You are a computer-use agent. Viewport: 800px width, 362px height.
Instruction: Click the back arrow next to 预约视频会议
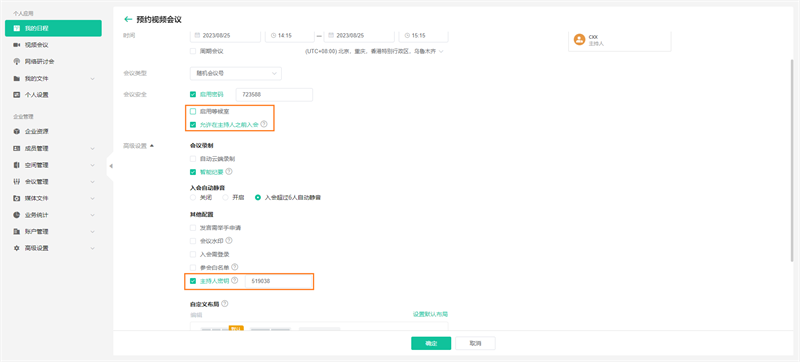pos(128,19)
